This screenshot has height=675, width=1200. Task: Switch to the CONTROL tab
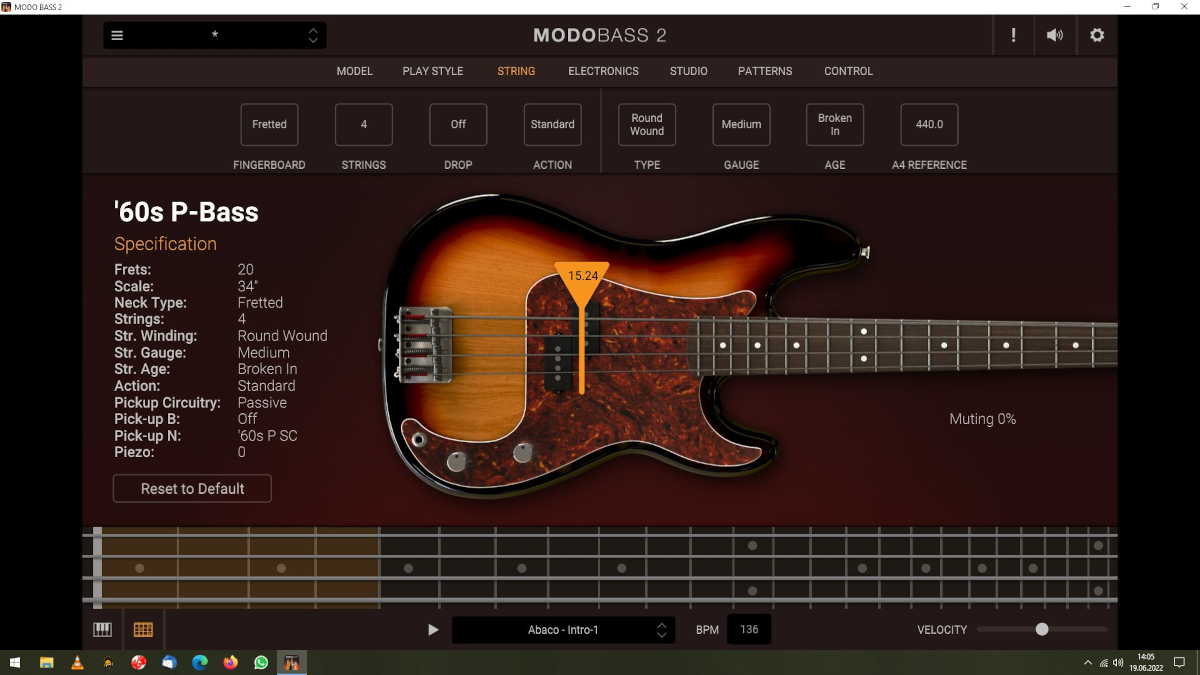(x=849, y=71)
